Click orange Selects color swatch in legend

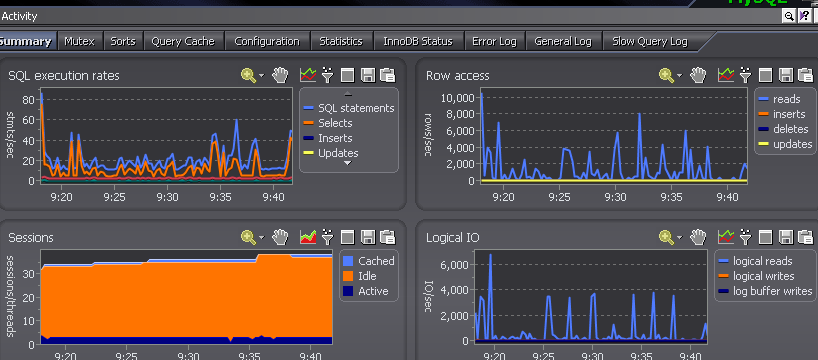point(309,123)
